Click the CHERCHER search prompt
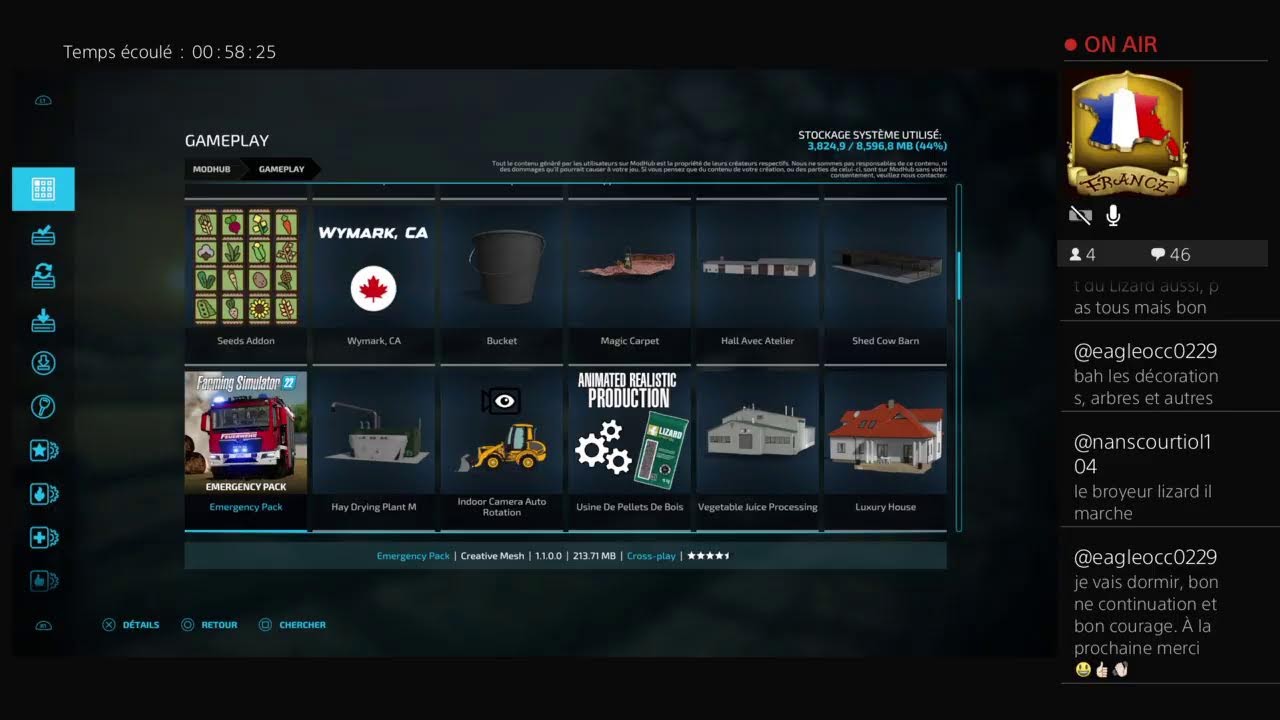 pos(292,625)
